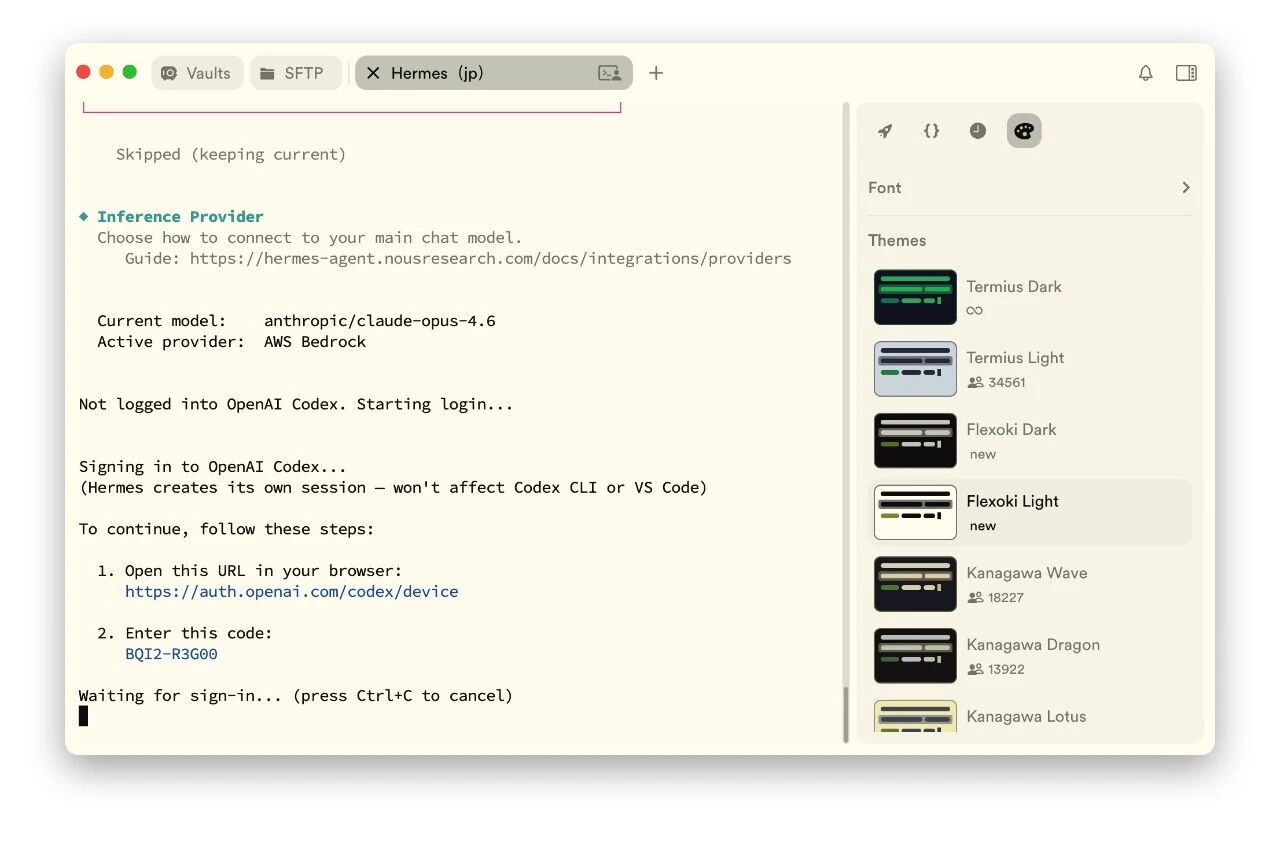Switch to the SFTP tab
The width and height of the screenshot is (1280, 842).
point(296,73)
